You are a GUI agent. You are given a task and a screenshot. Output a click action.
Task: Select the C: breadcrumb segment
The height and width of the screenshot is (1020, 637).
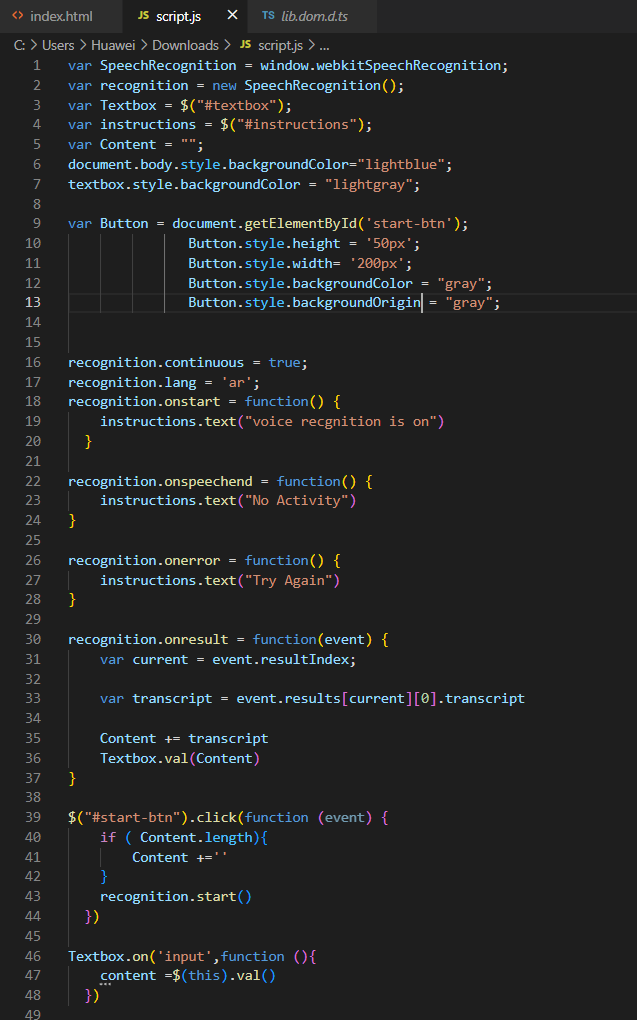20,45
